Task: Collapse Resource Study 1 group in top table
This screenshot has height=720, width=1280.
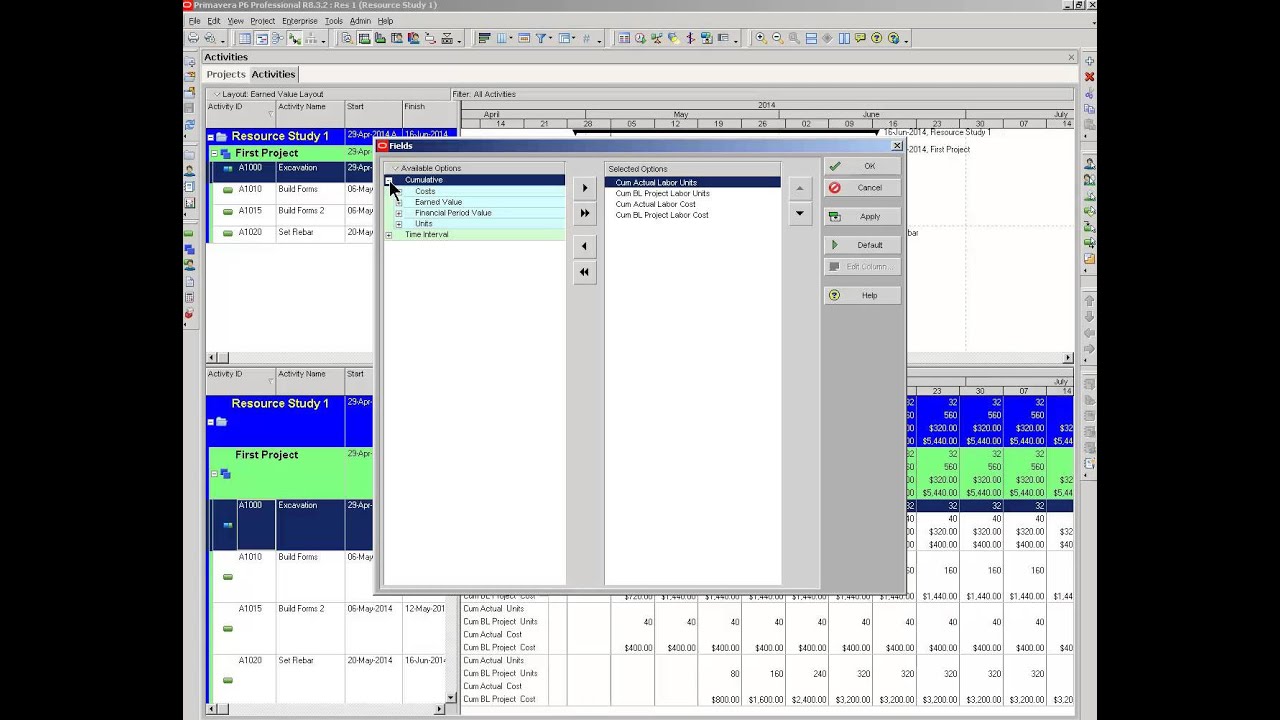Action: 211,137
